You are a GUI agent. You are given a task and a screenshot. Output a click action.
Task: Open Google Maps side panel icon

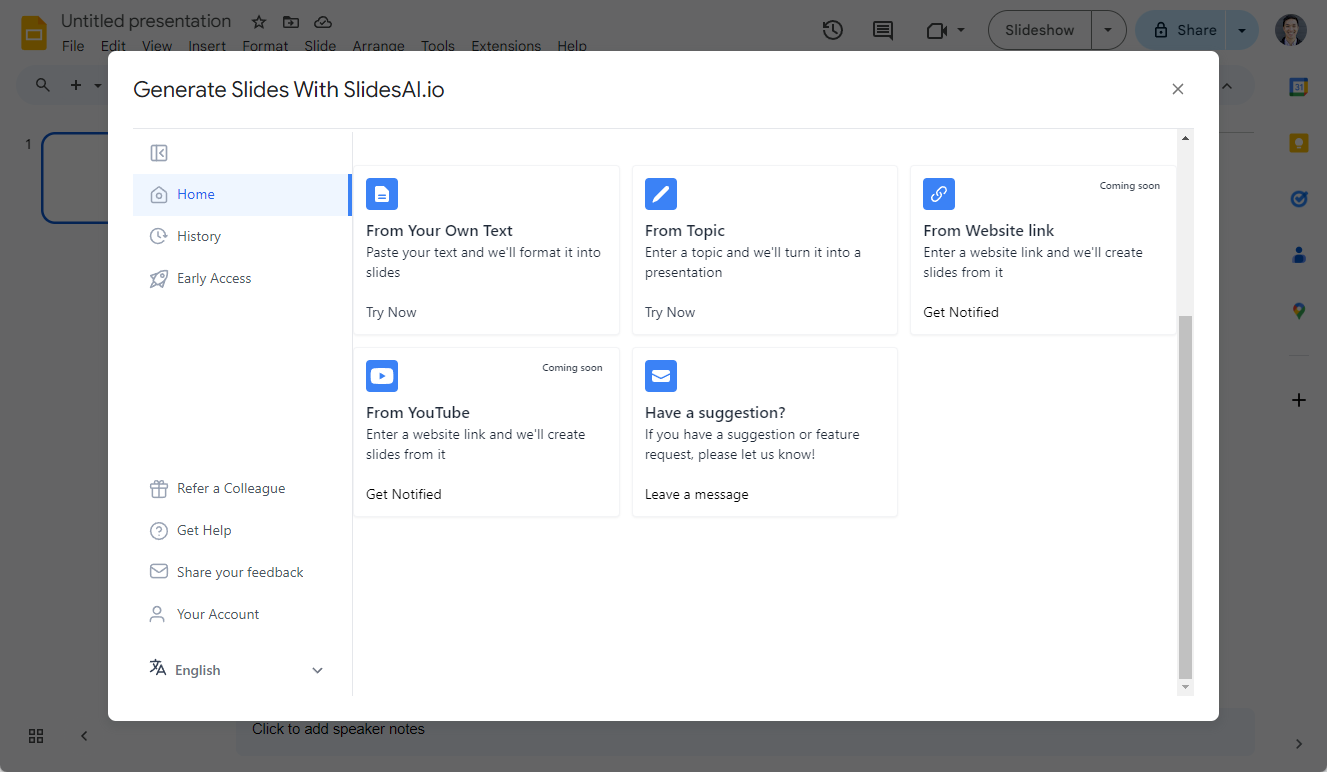pyautogui.click(x=1299, y=311)
